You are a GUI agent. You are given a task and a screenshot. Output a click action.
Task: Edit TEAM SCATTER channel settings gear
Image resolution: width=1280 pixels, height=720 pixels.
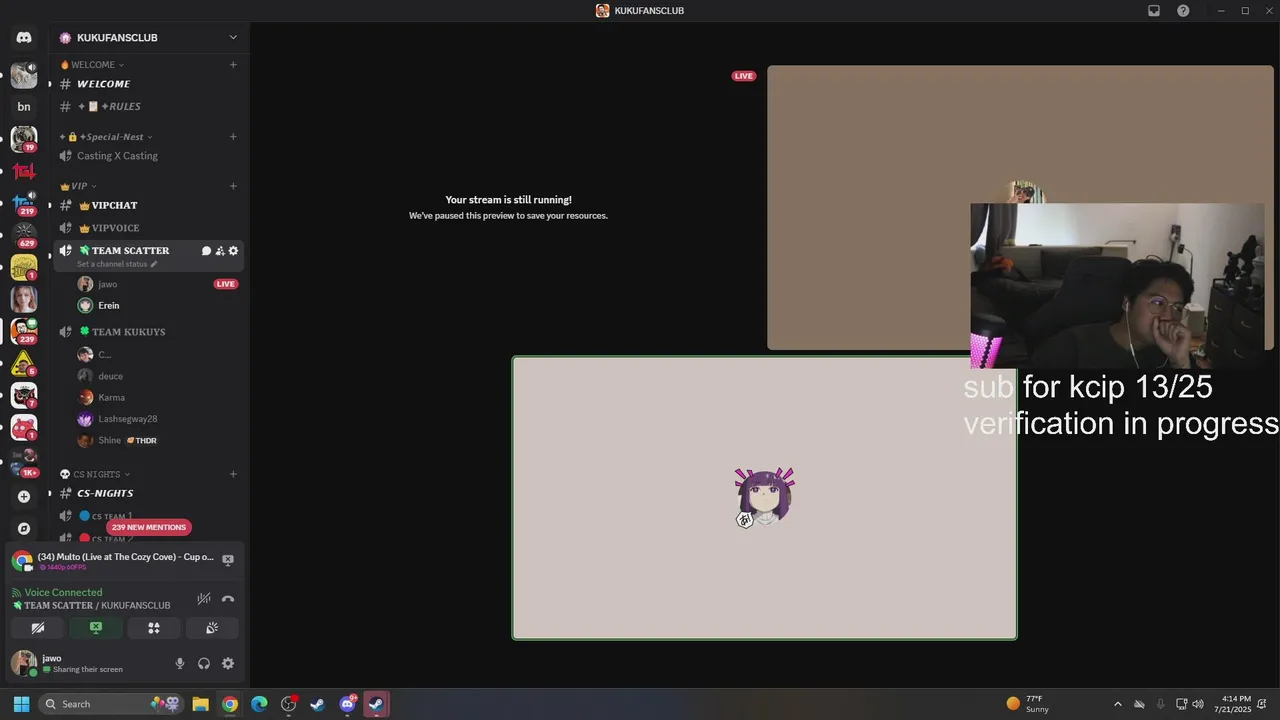pos(234,251)
